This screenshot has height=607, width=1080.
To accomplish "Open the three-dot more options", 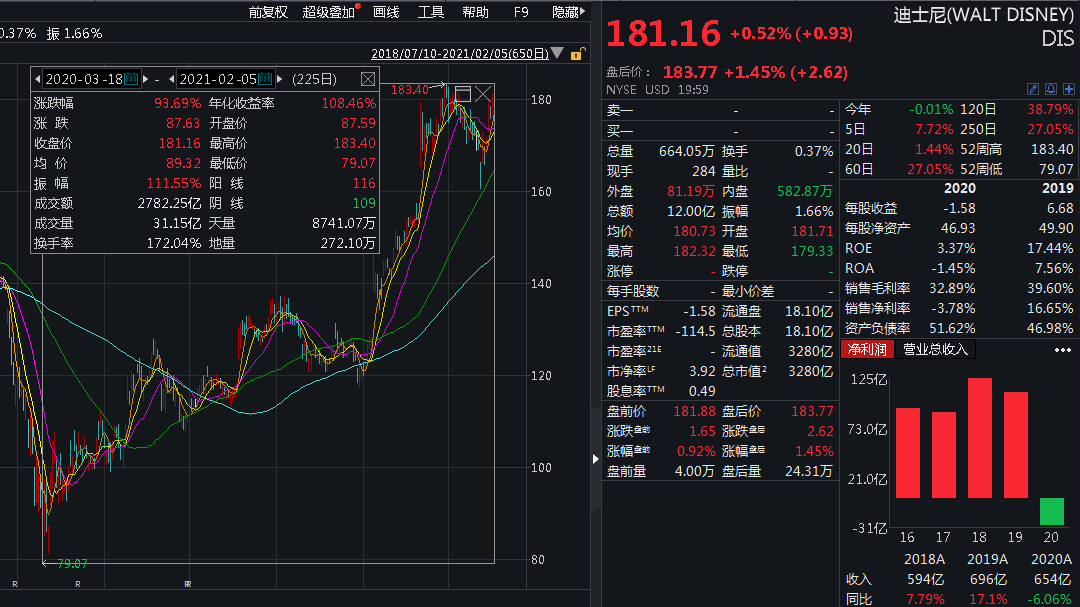I will (1063, 350).
